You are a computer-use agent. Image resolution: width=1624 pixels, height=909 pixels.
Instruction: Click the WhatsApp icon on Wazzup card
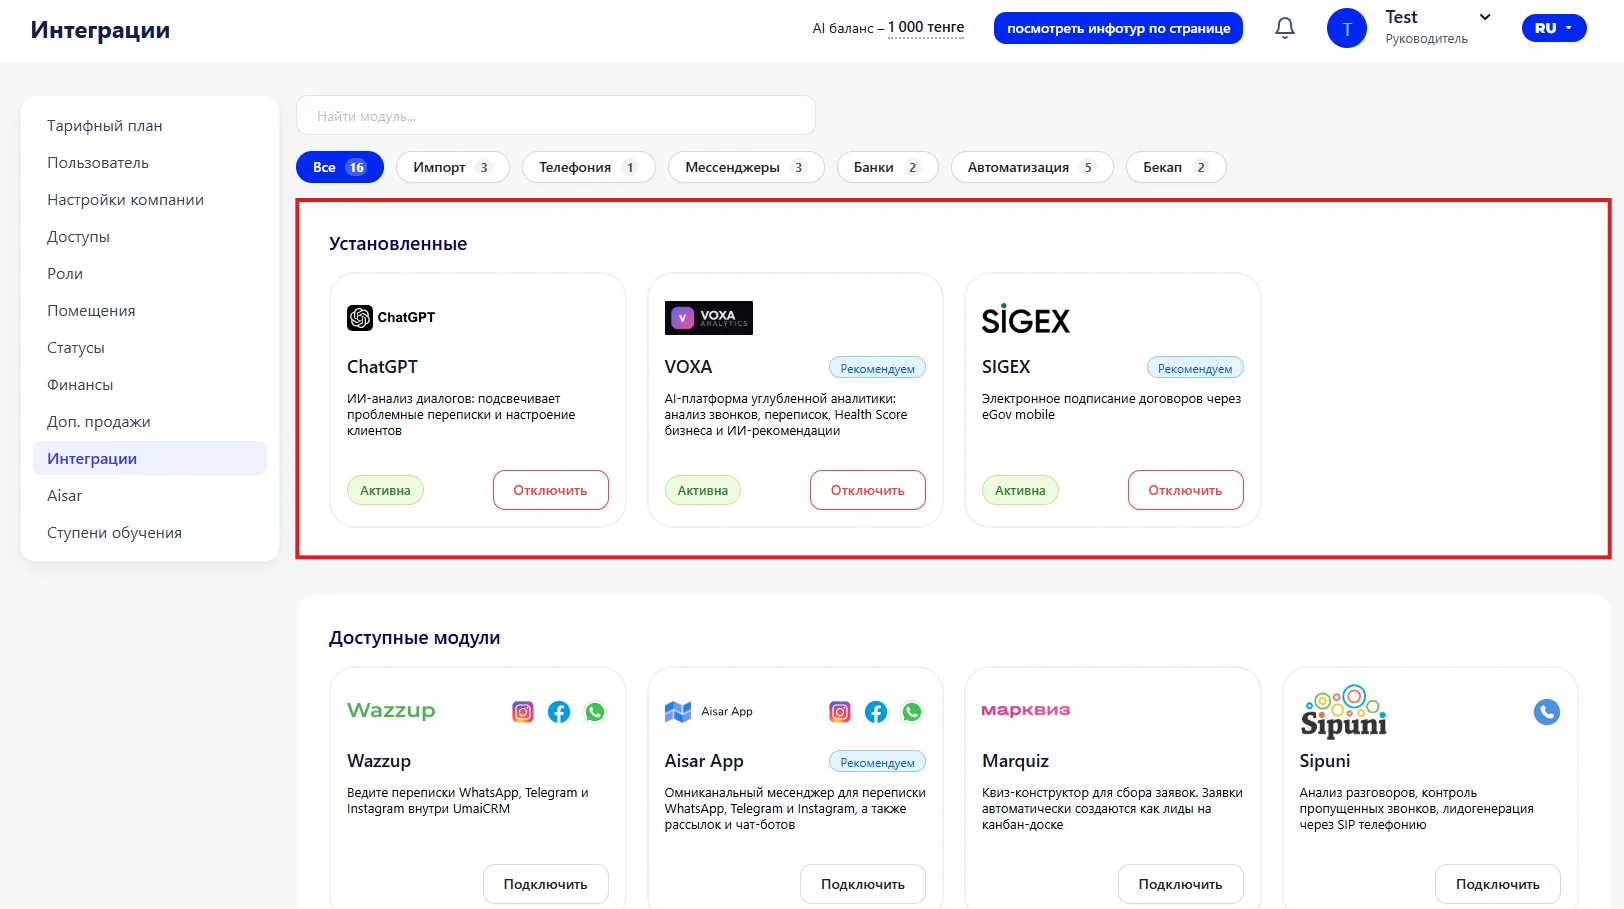point(595,712)
